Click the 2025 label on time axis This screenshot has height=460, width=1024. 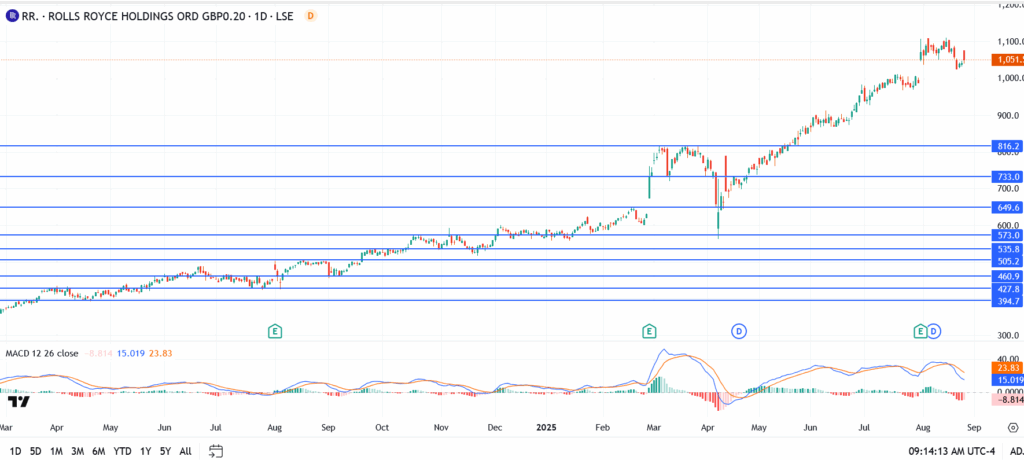pos(546,428)
